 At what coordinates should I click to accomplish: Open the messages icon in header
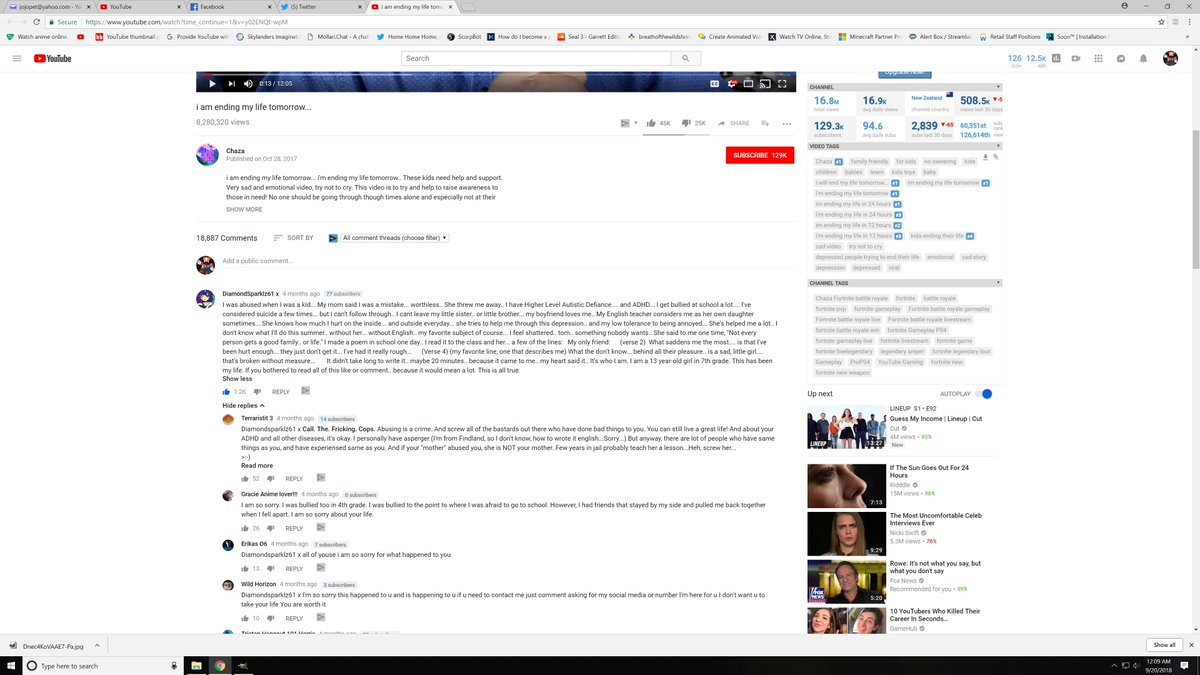(x=1120, y=58)
